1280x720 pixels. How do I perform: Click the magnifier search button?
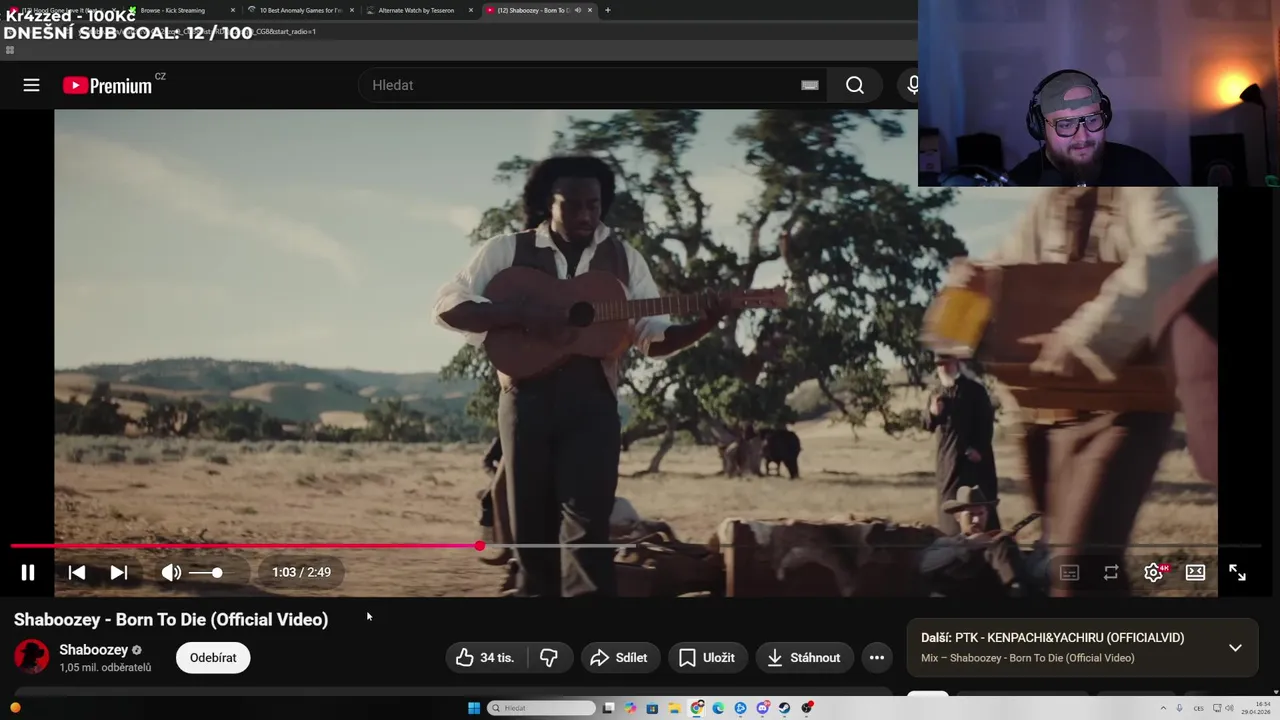pos(855,85)
